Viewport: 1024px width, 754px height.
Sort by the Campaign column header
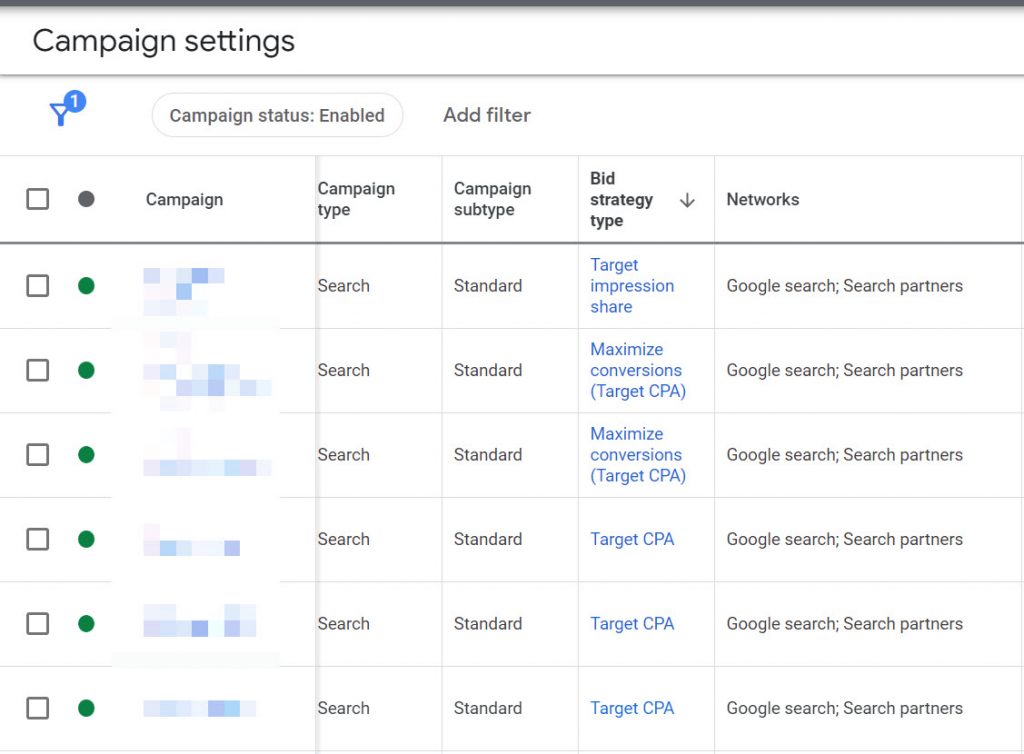[184, 200]
